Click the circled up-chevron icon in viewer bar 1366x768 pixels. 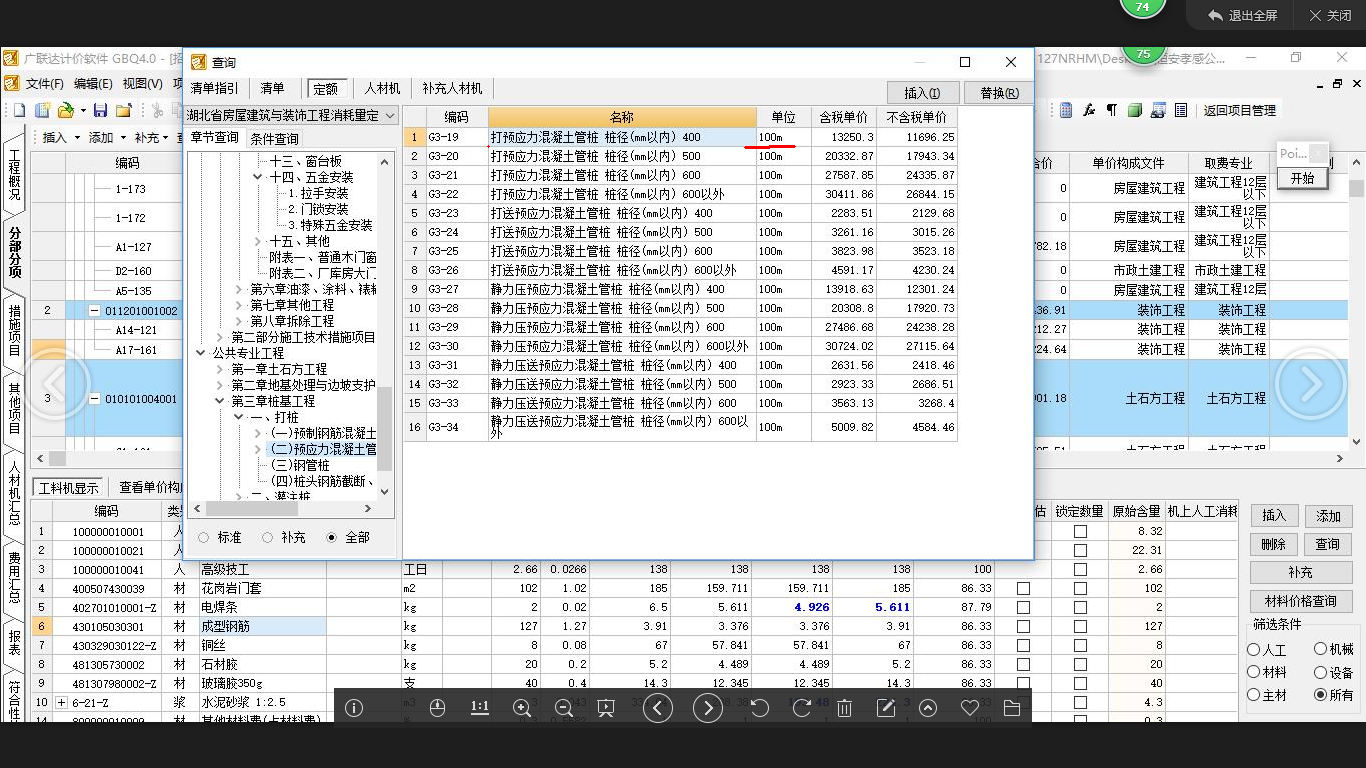(x=928, y=708)
